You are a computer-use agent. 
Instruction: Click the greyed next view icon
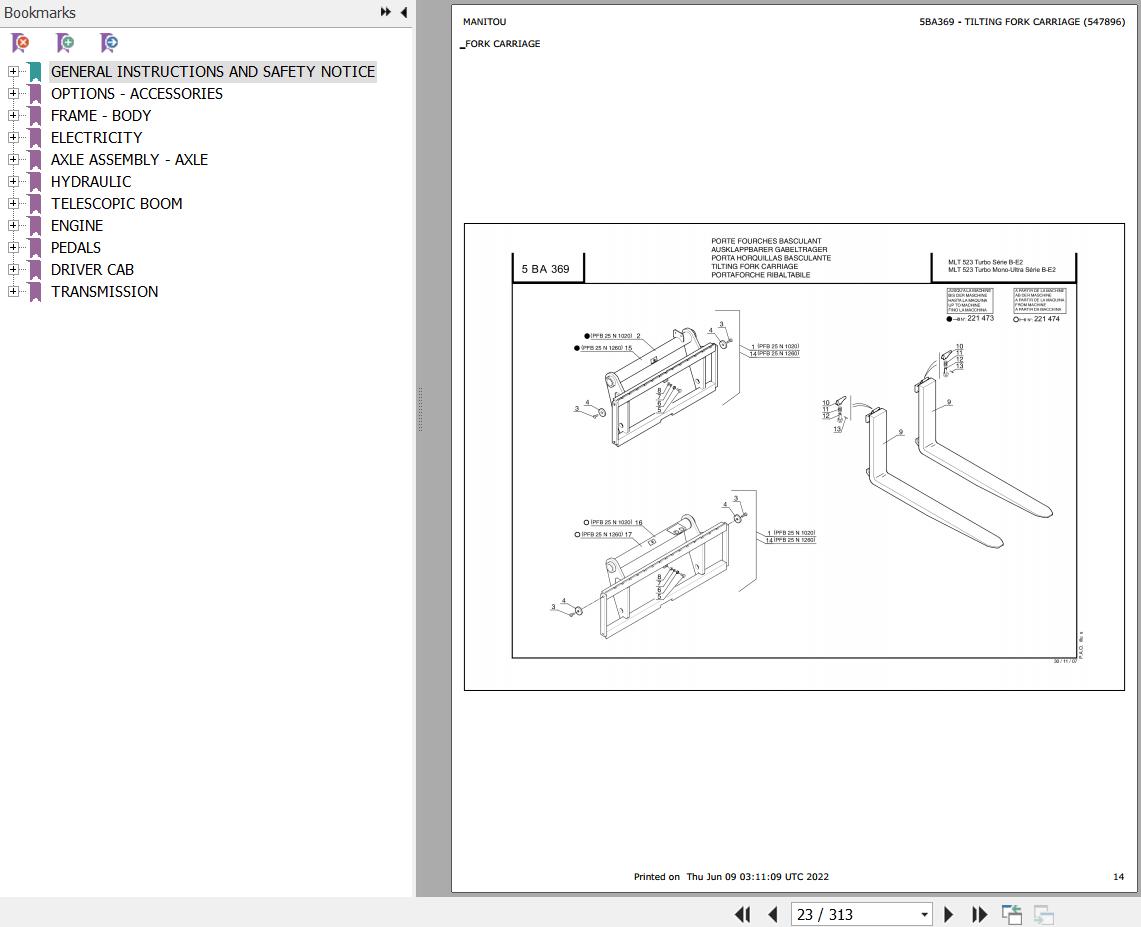[x=1043, y=914]
